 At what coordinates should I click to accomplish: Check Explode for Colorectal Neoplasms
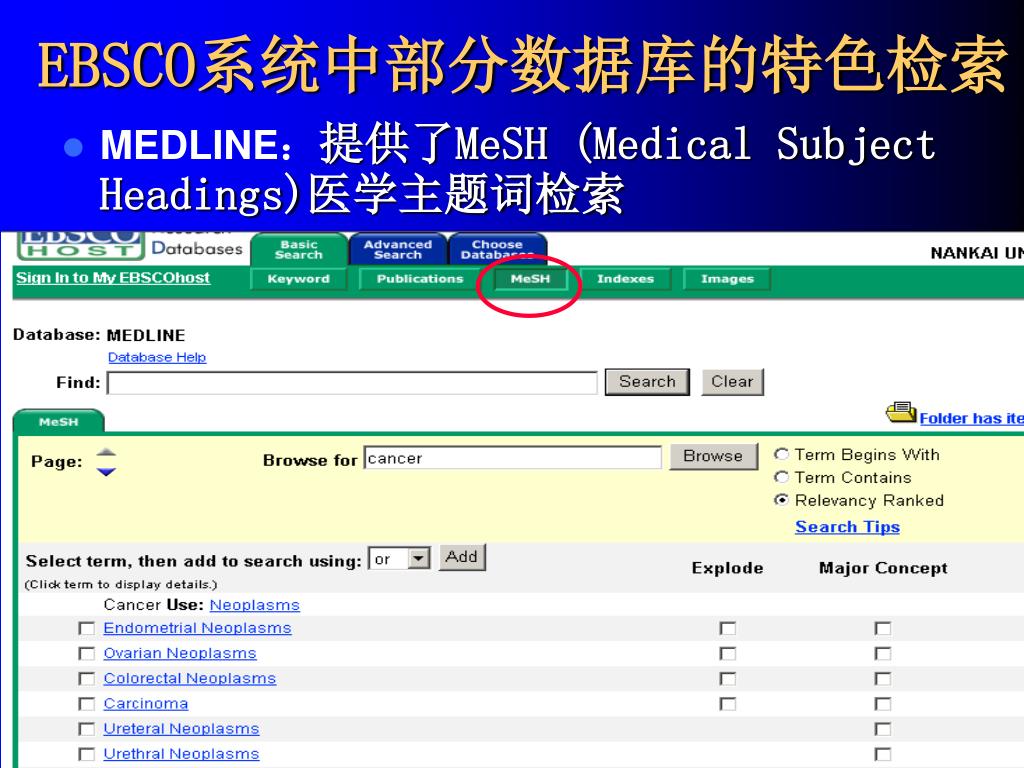coord(728,679)
